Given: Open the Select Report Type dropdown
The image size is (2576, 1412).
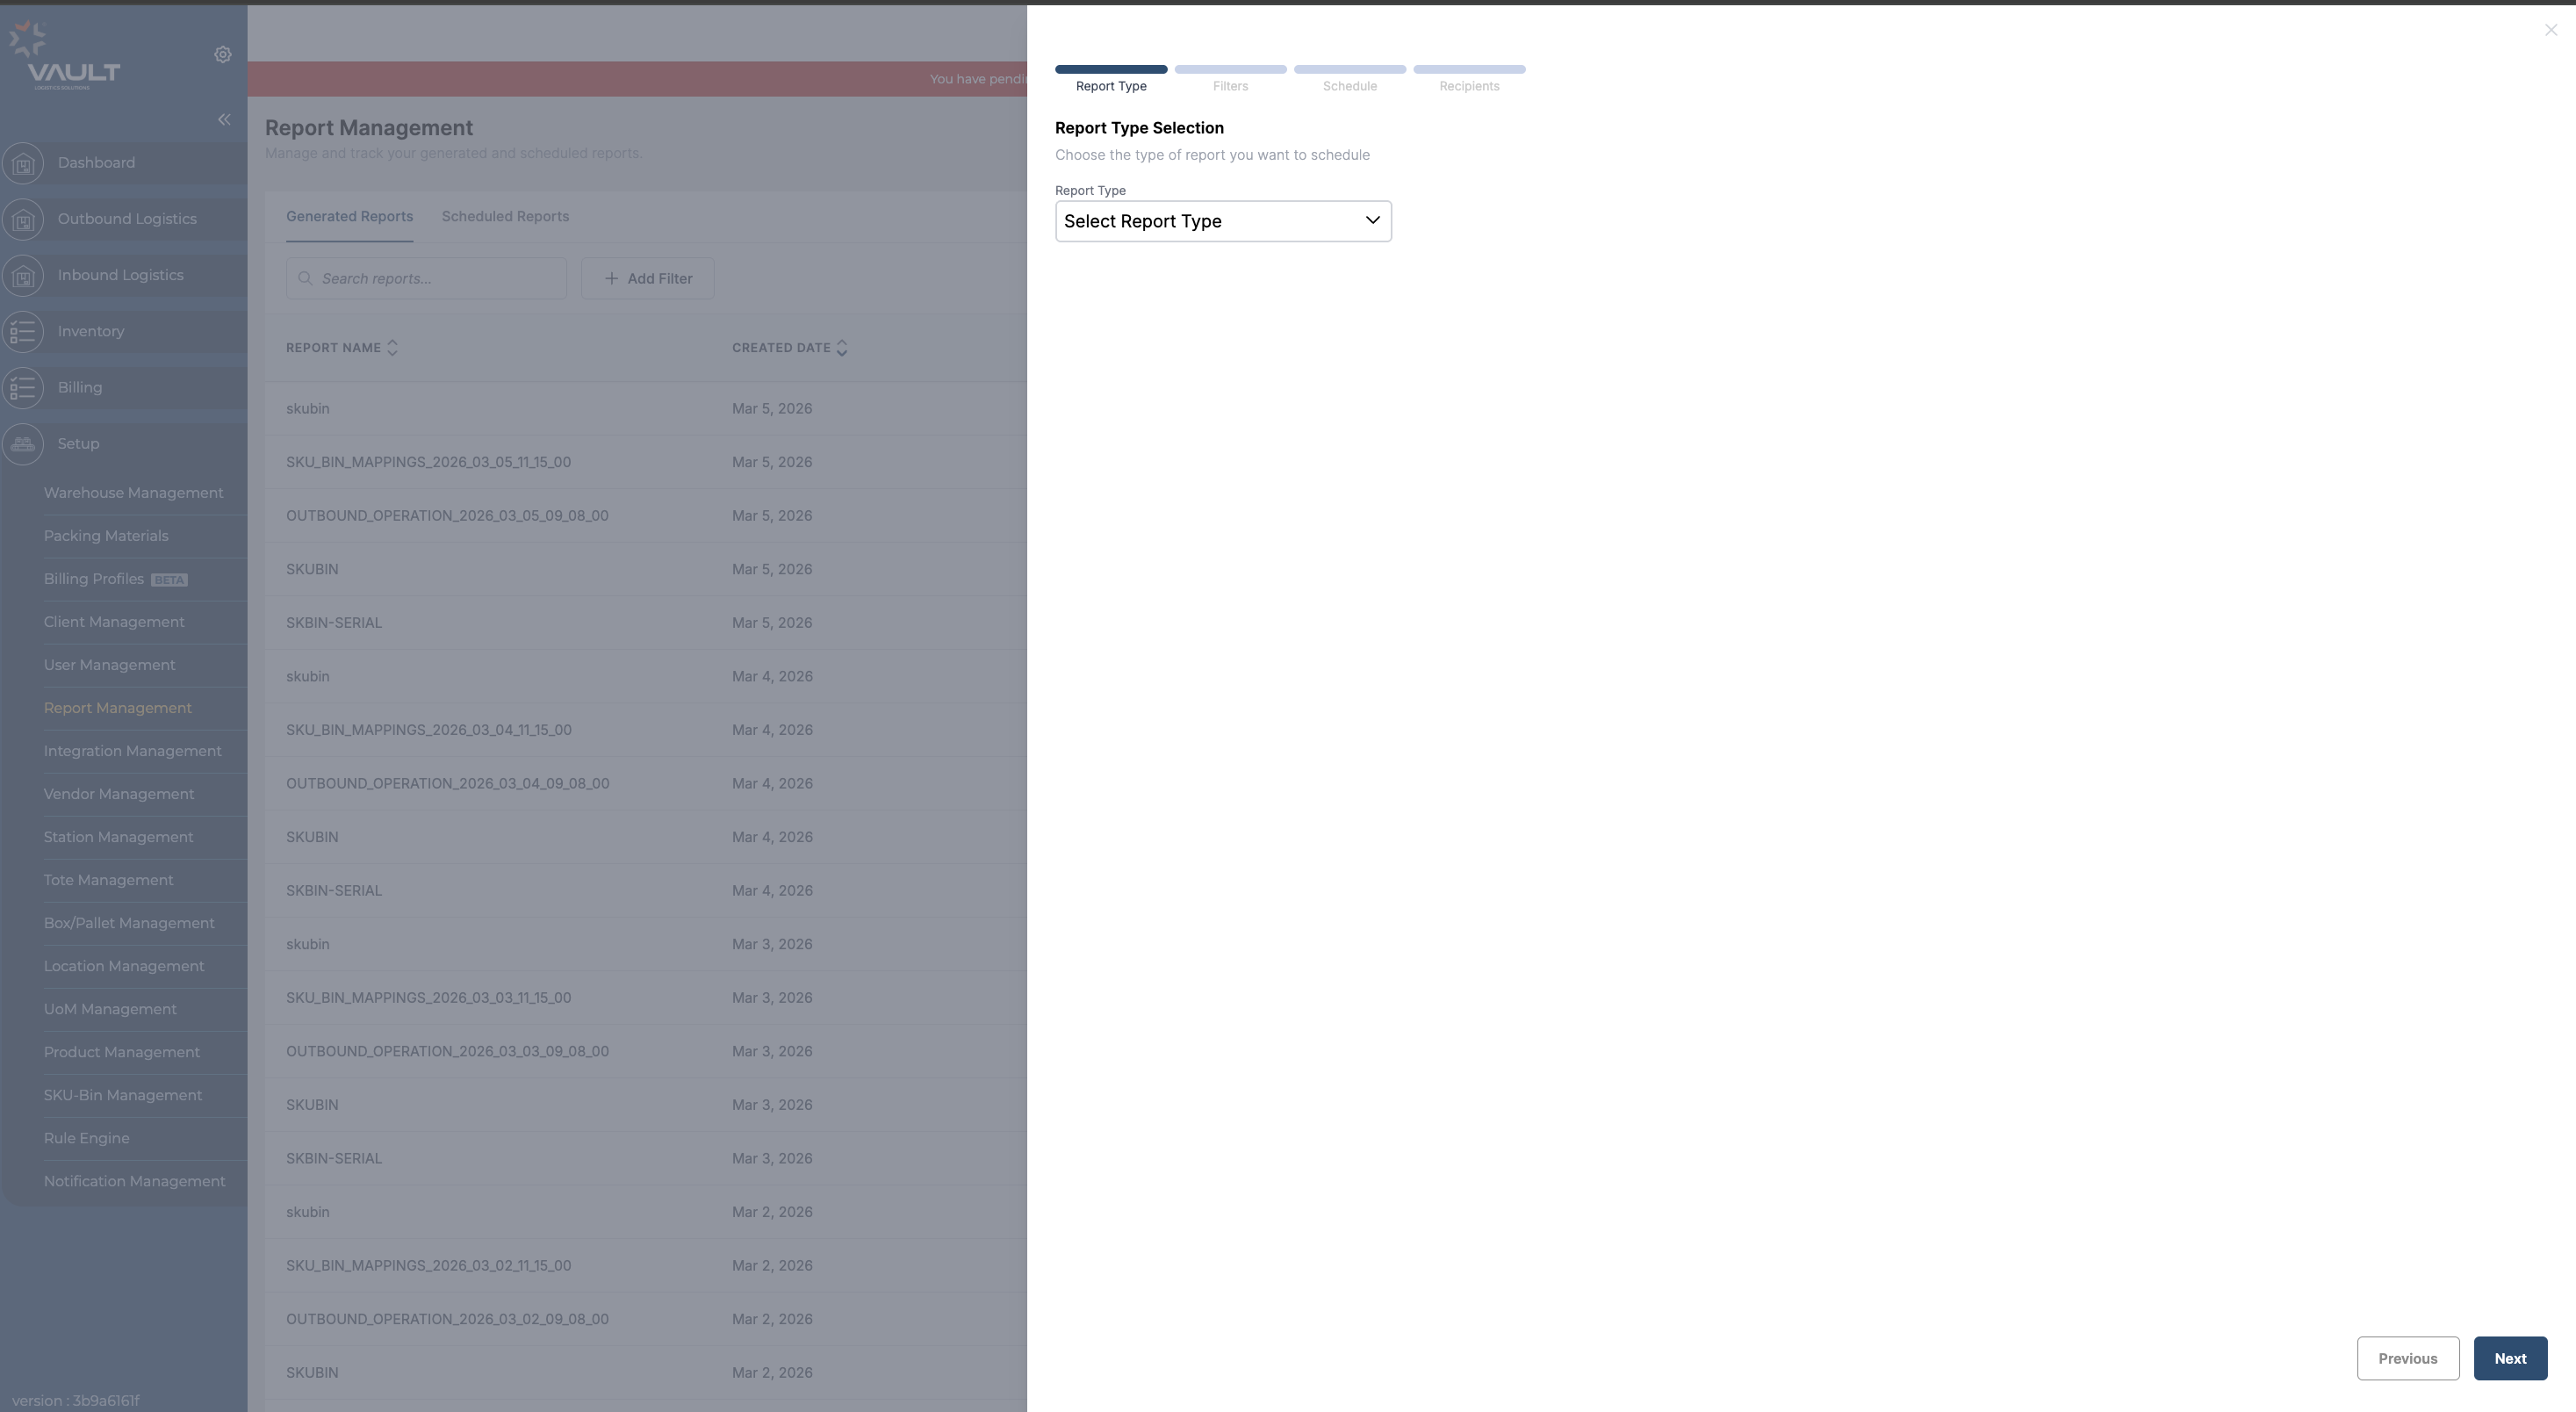Looking at the screenshot, I should 1222,221.
